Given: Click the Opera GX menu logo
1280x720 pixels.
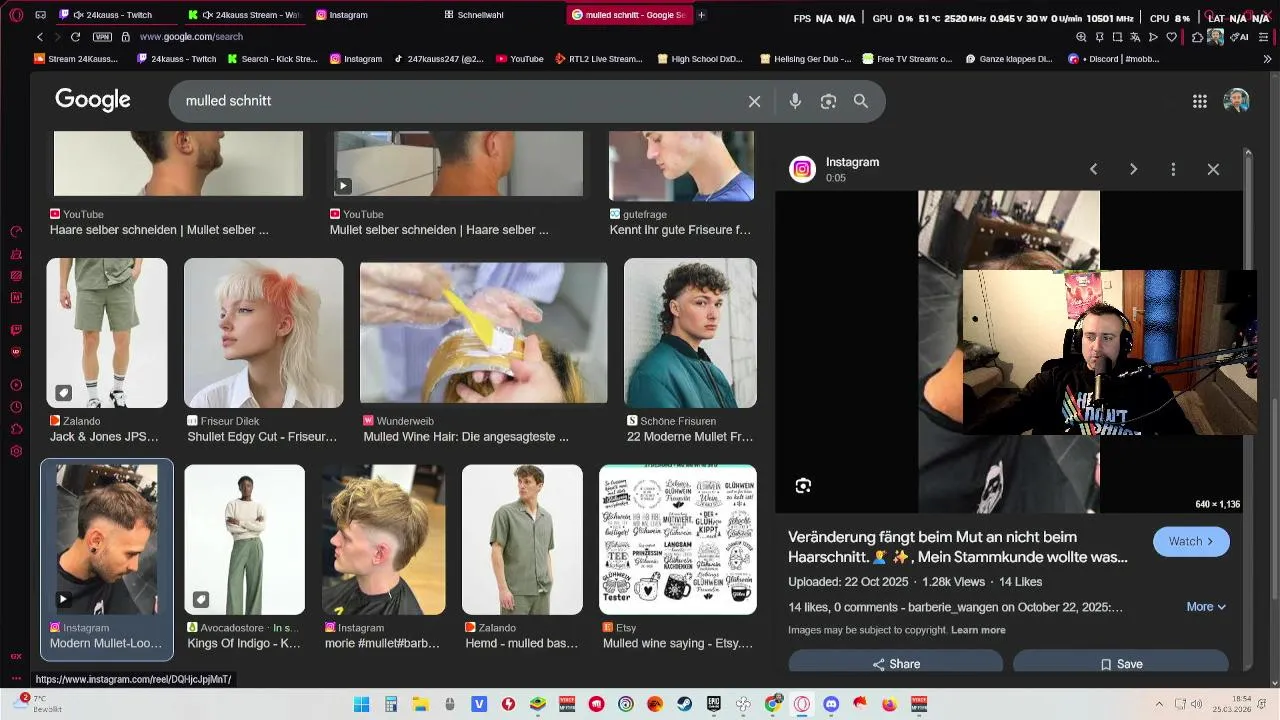Looking at the screenshot, I should tap(16, 15).
